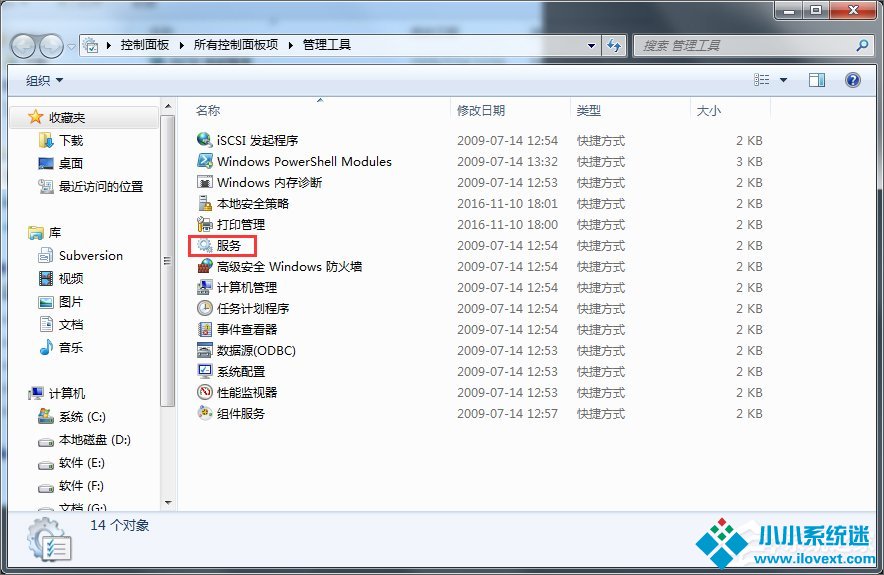This screenshot has height=575, width=884.
Task: Select the Windows PowerShell Modules icon
Action: (205, 161)
